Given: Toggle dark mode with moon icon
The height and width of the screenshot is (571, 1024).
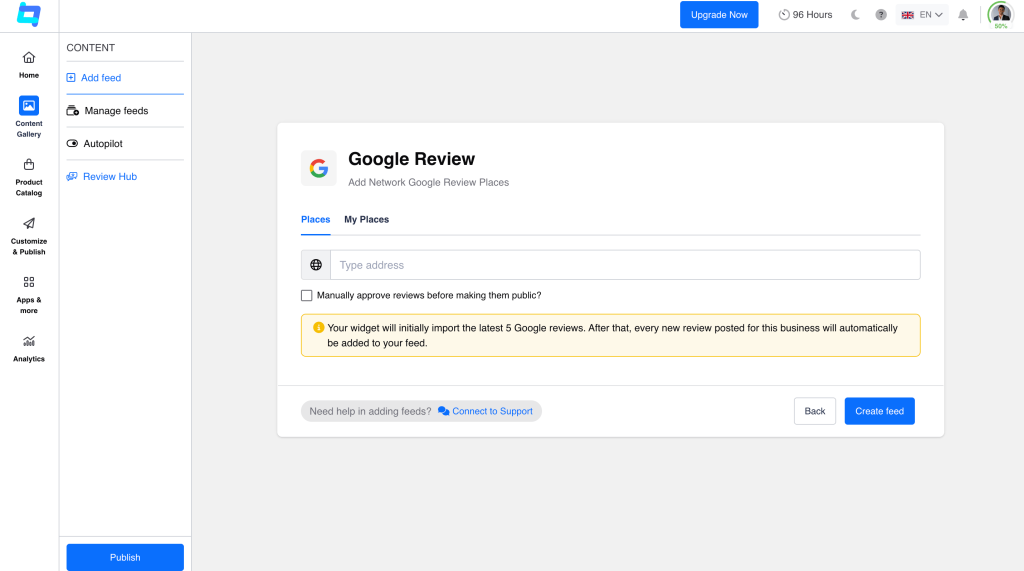Looking at the screenshot, I should [855, 14].
